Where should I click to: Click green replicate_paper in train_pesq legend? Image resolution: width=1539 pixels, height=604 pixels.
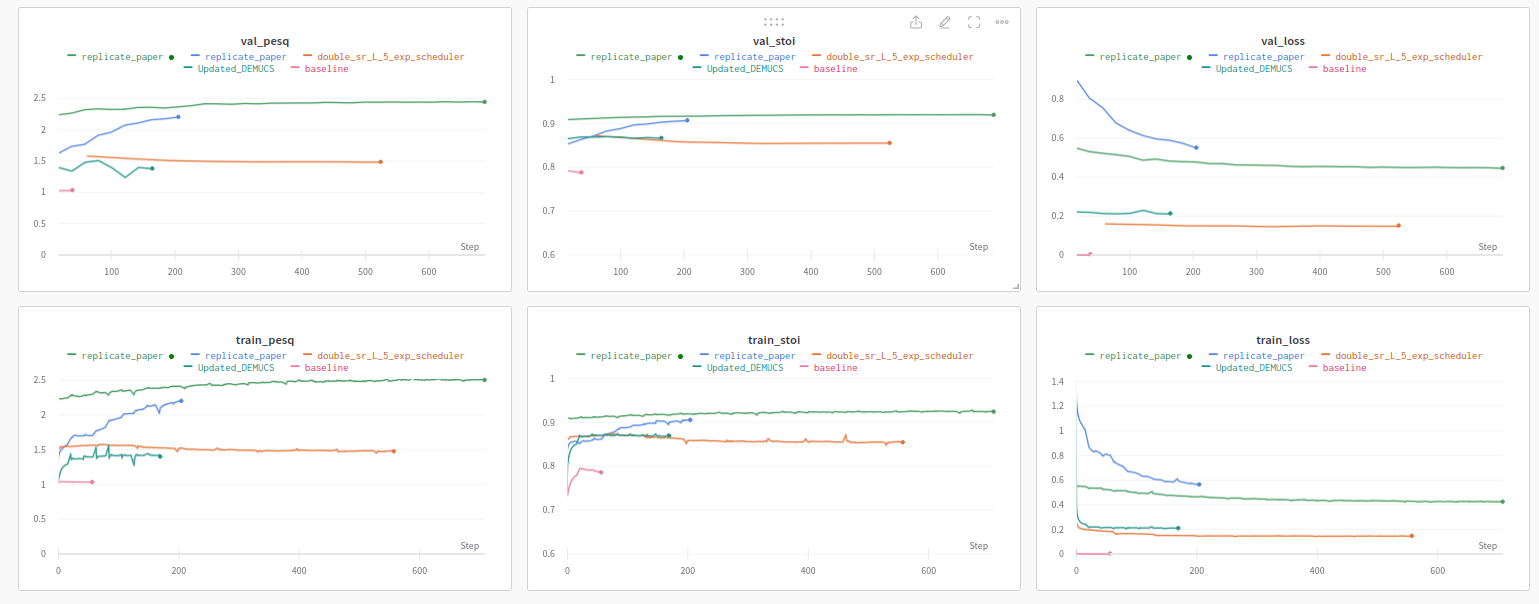pos(122,356)
